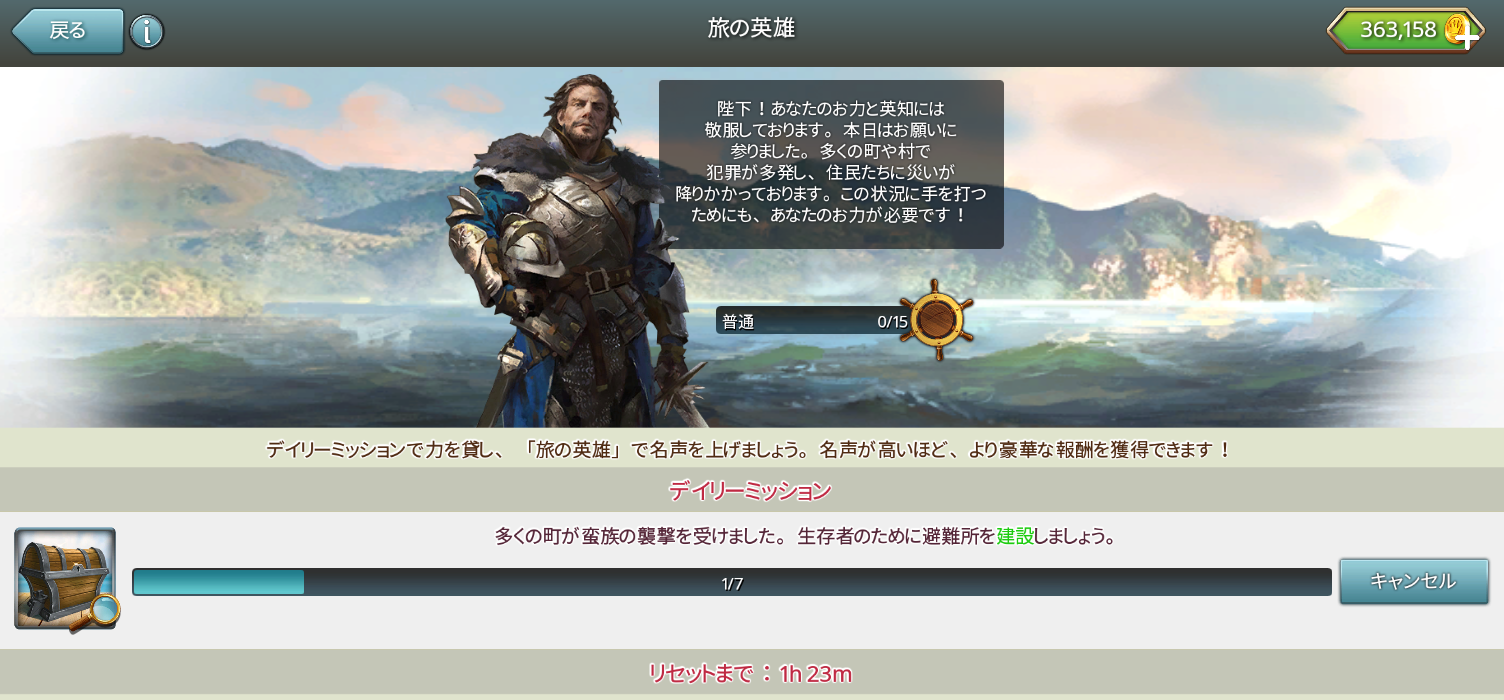Click the green 建設 link in mission text
The width and height of the screenshot is (1504, 700).
click(1014, 536)
